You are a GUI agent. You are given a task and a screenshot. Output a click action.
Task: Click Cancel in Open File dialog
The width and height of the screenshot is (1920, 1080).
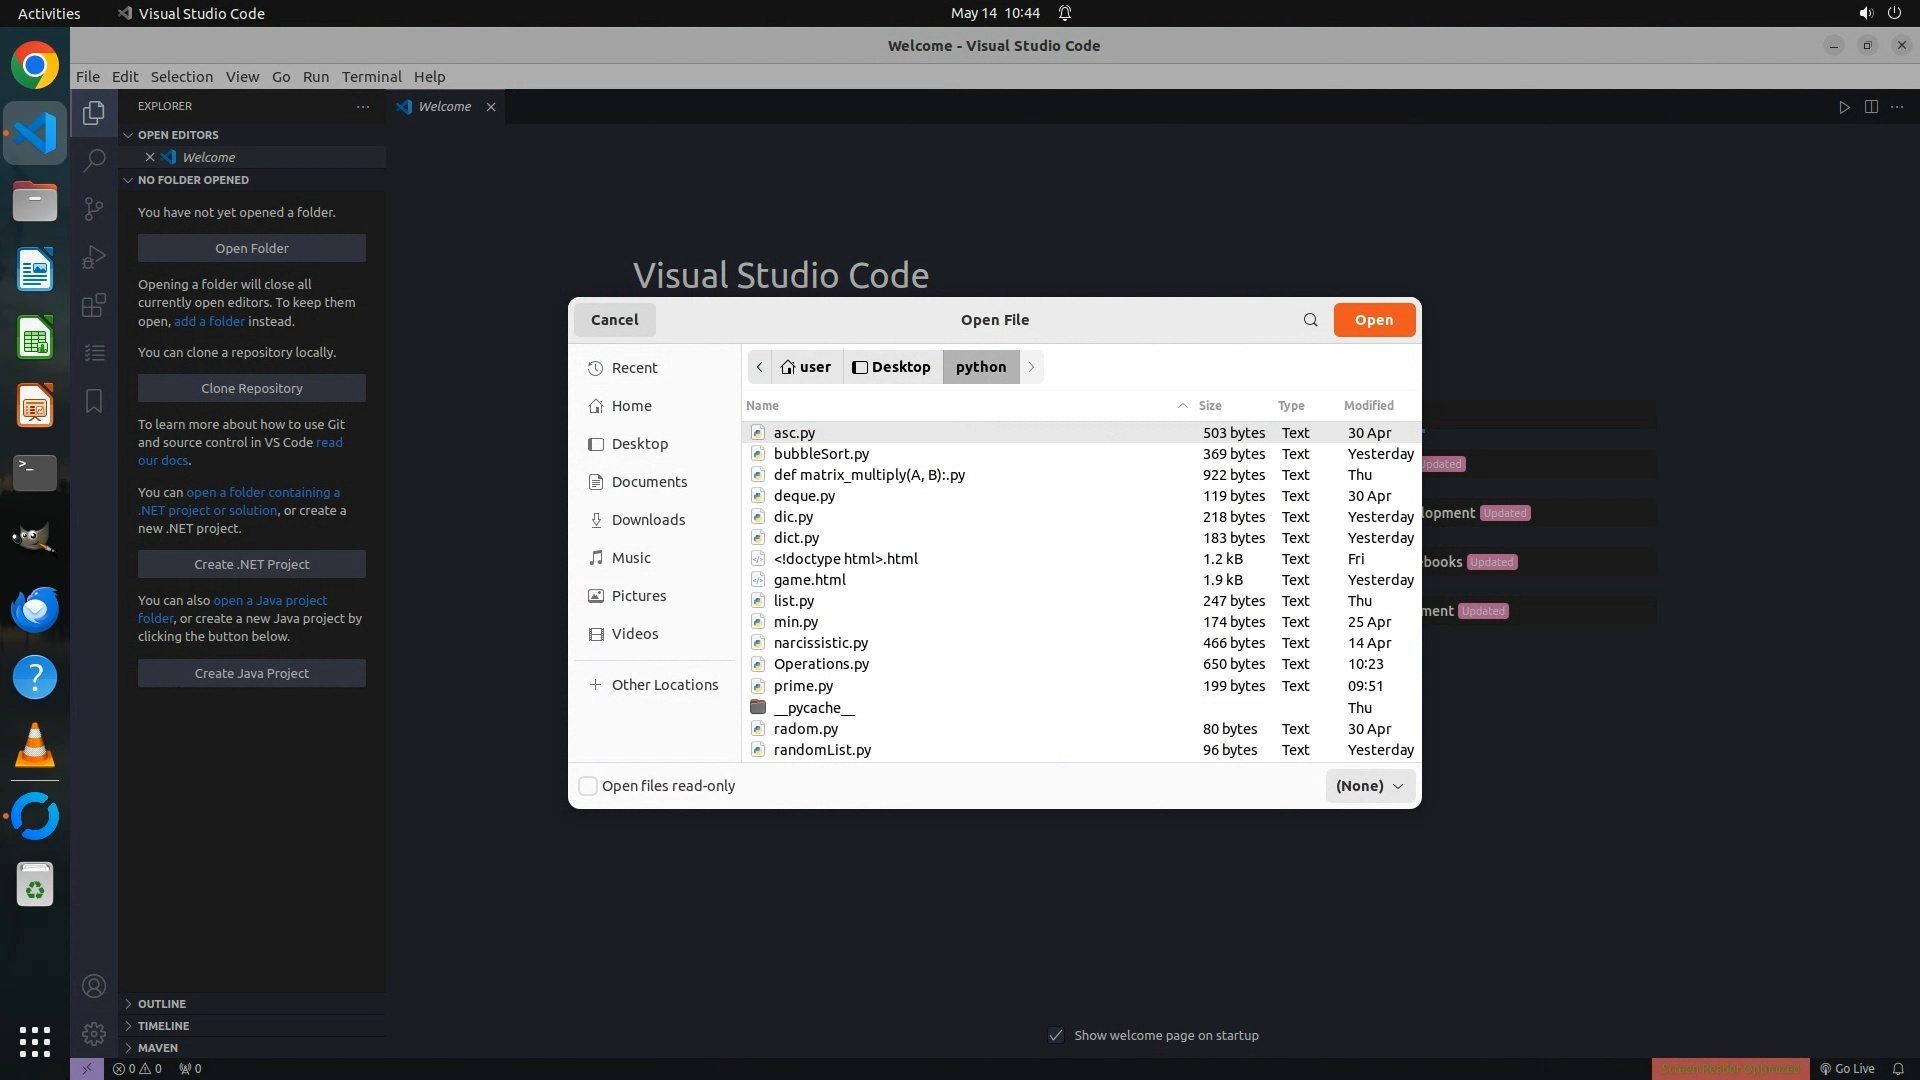tap(614, 320)
